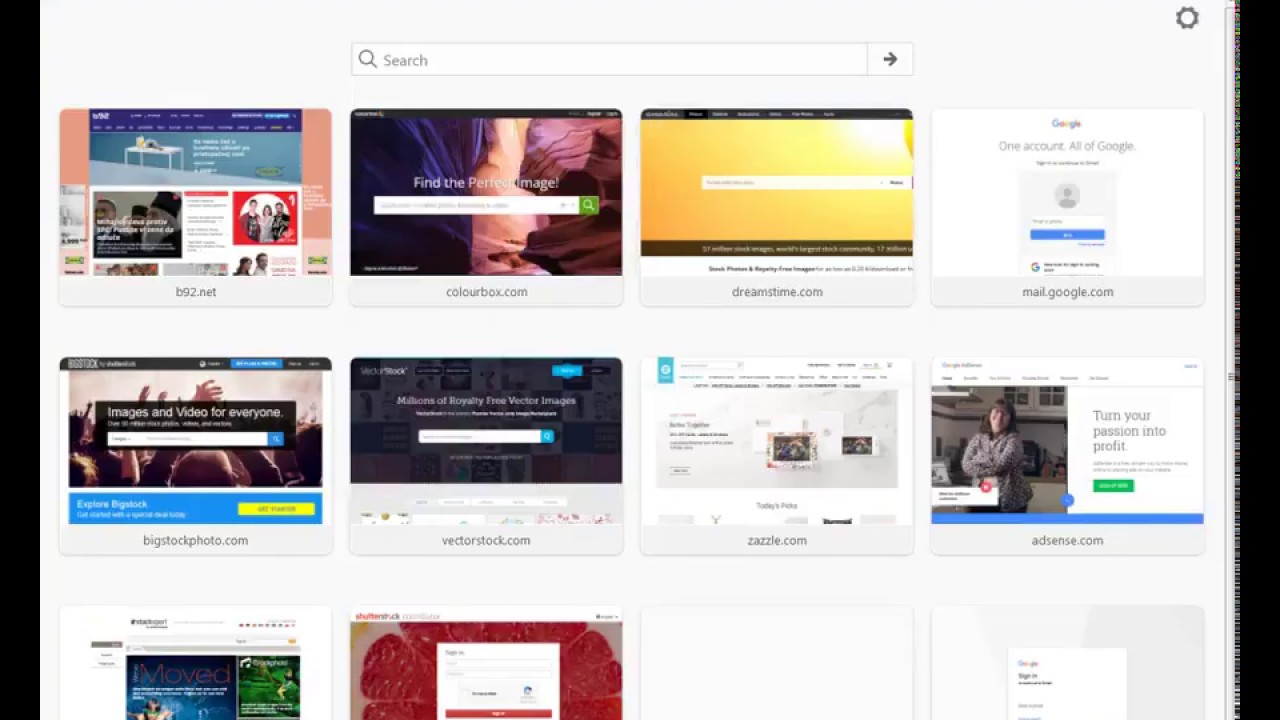Click the b92.net label text
This screenshot has width=1280, height=720.
tap(196, 292)
